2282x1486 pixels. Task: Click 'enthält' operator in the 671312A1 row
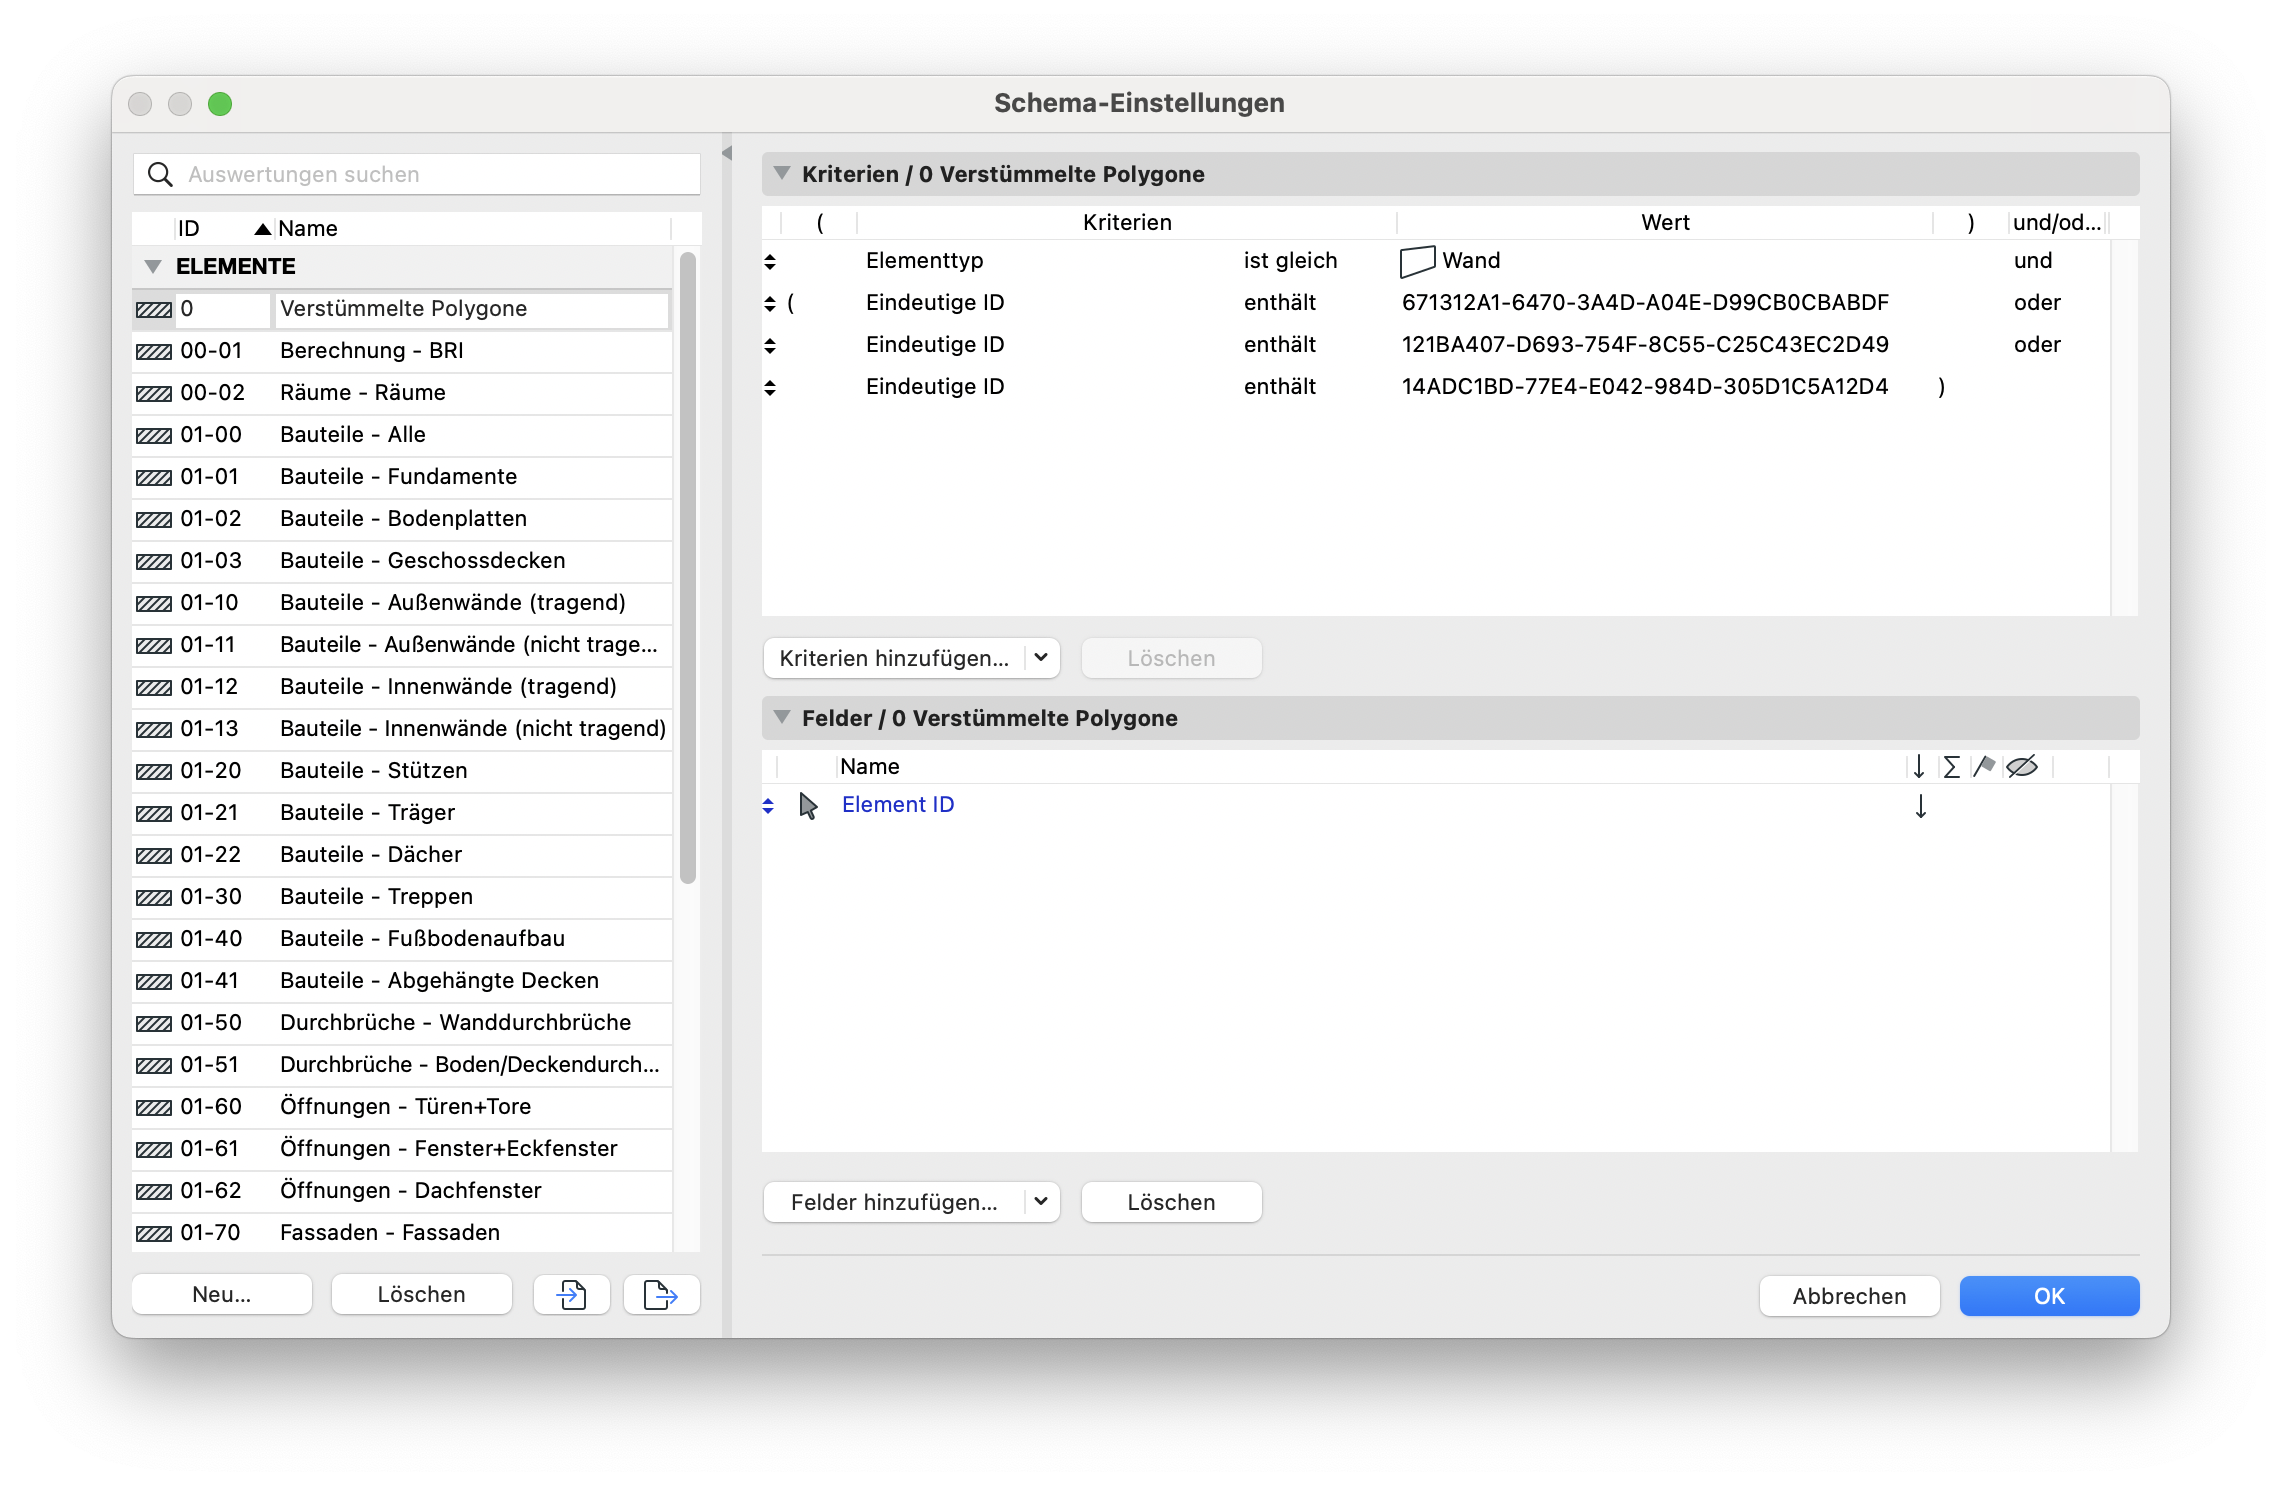pos(1279,303)
